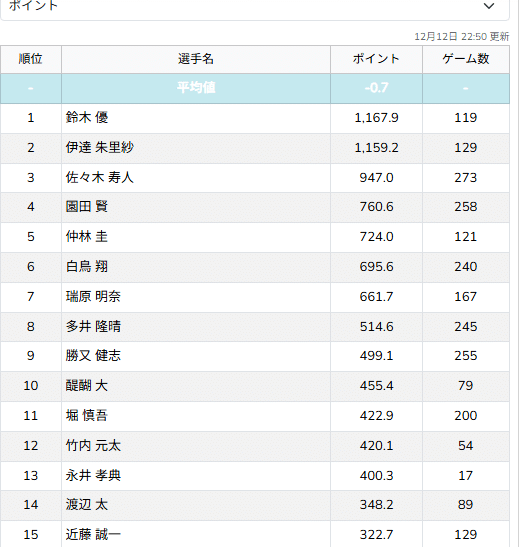
Task: Click the points value 499.1
Action: tap(376, 356)
